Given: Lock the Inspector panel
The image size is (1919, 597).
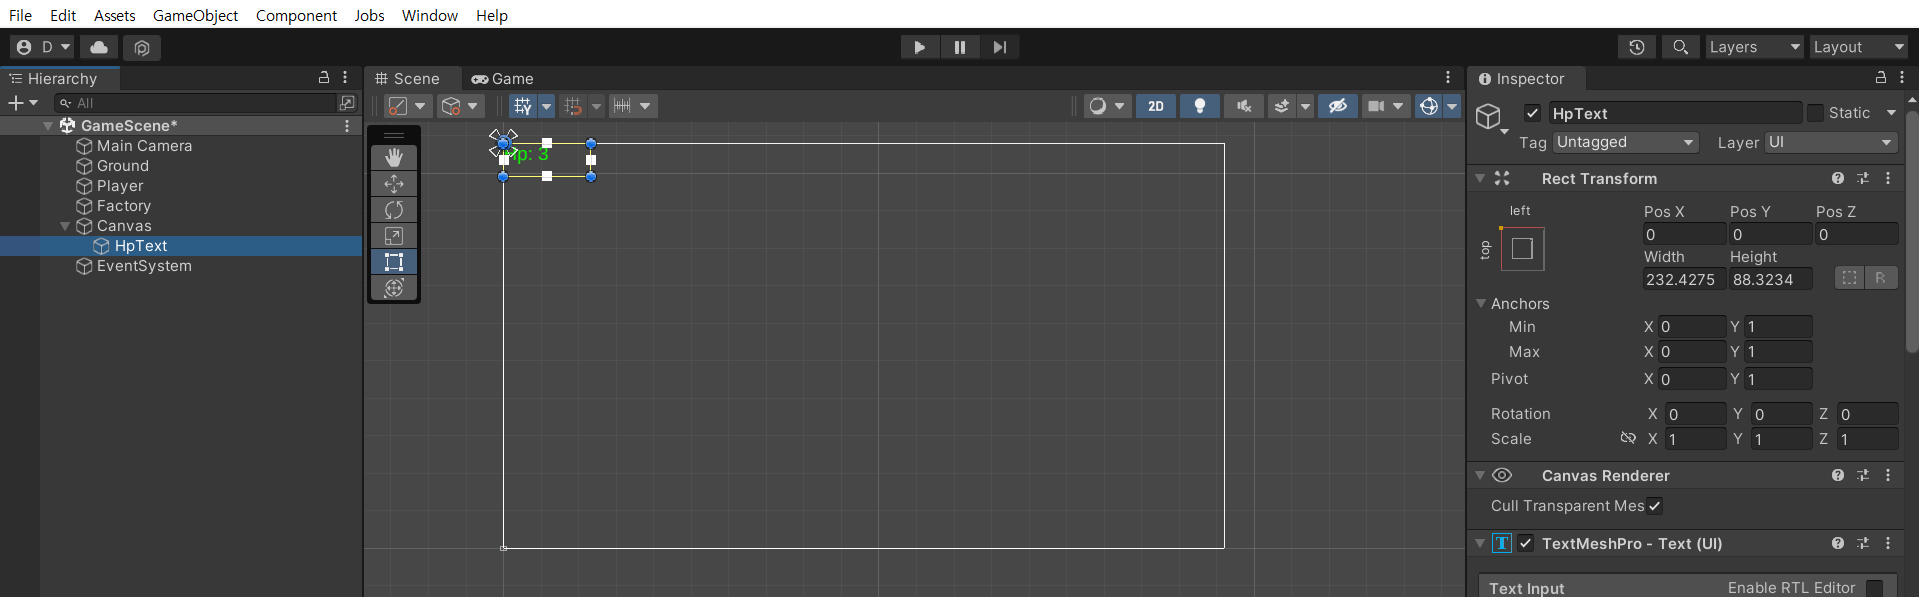Looking at the screenshot, I should click(x=1881, y=77).
